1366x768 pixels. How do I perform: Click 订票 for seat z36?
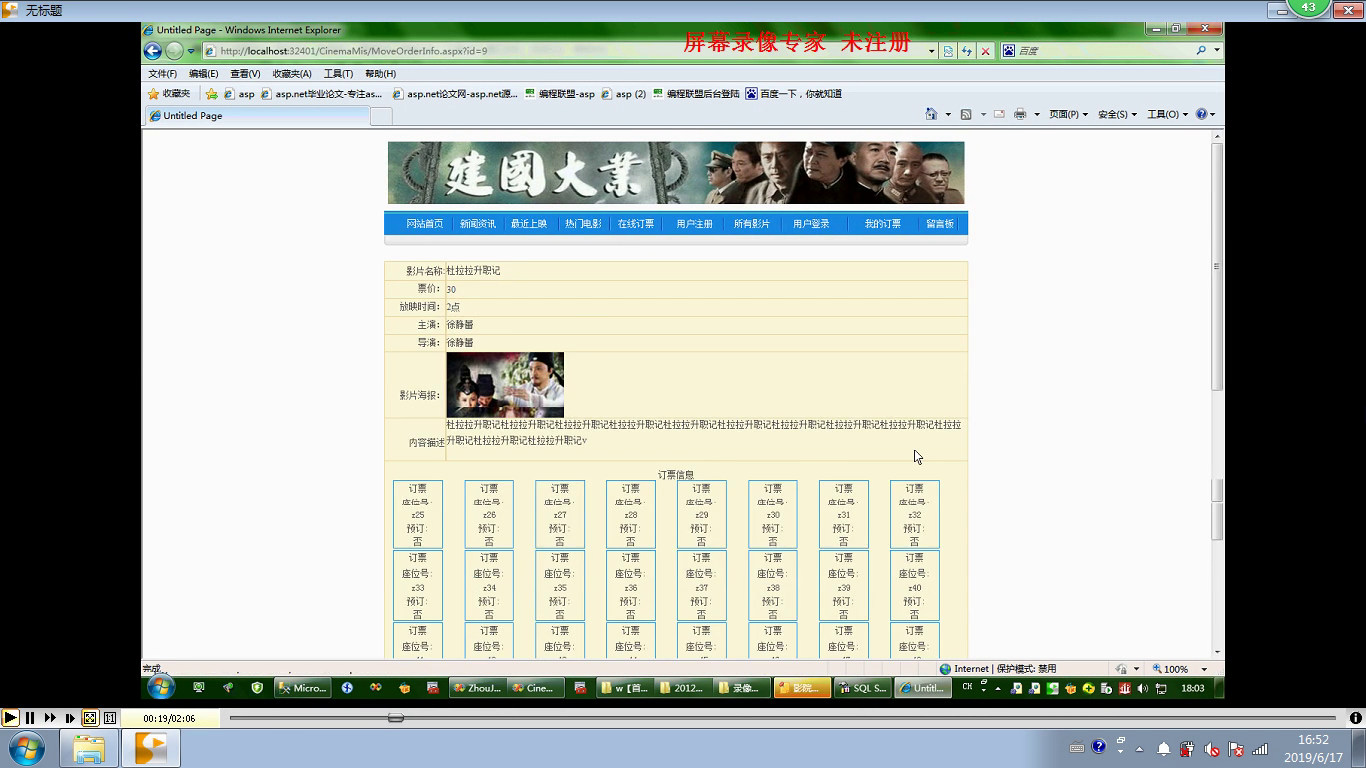coord(631,558)
